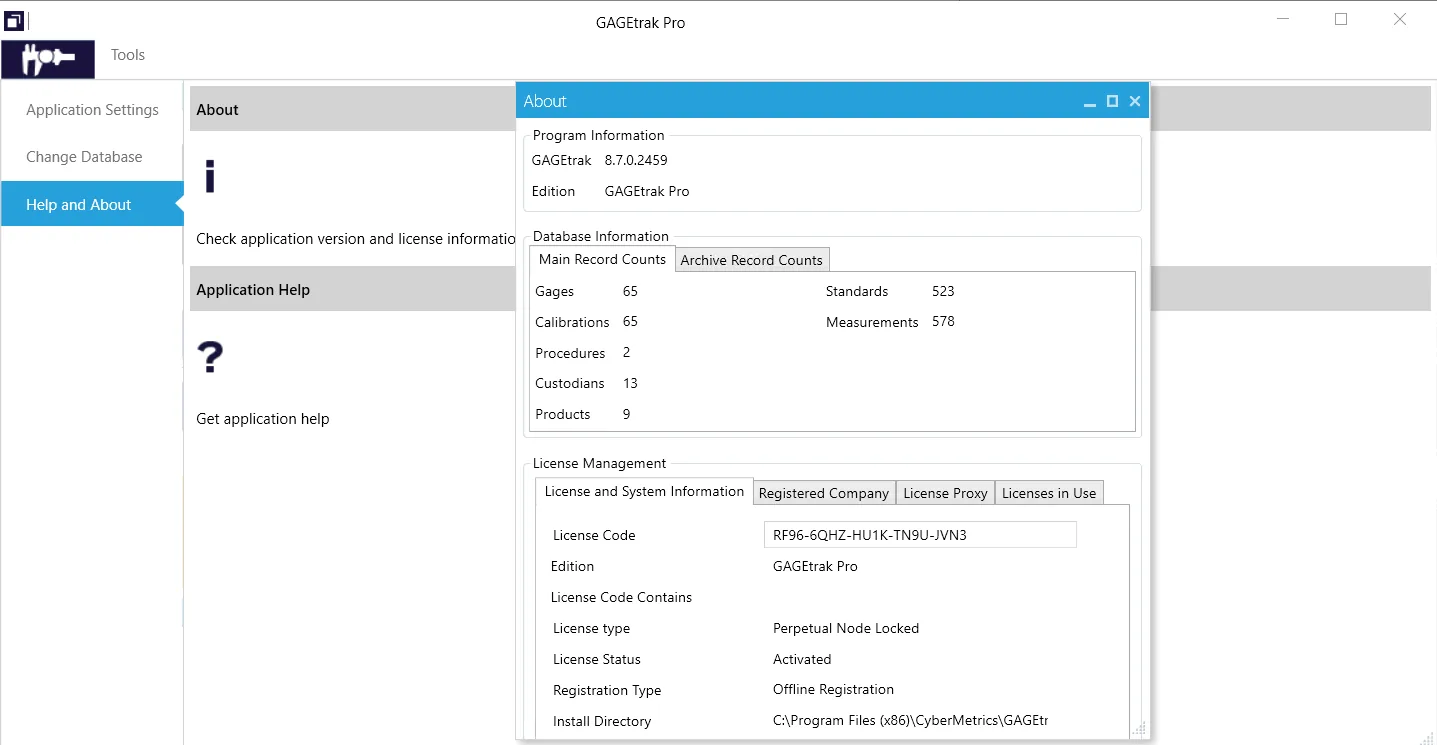Click into the License Code field
The width and height of the screenshot is (1437, 745).
[x=920, y=535]
